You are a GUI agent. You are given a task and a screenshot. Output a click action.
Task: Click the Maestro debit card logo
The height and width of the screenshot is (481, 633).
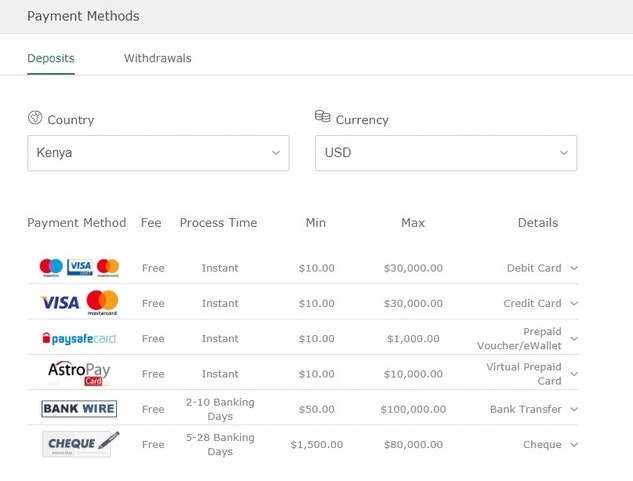click(x=51, y=267)
